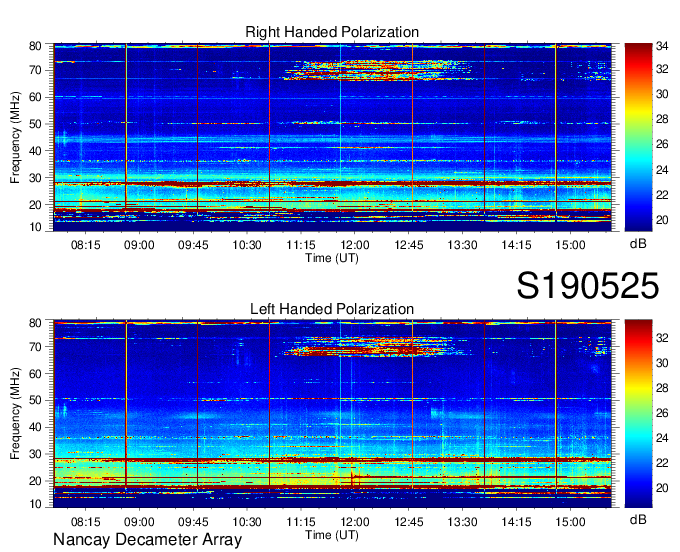Click the 10 MHz tick of Right Handed plot
The image size is (680, 552).
pos(35,227)
